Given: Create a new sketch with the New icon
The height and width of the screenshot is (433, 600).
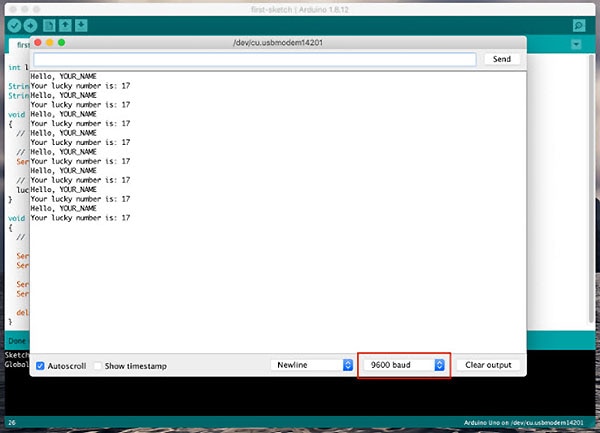Looking at the screenshot, I should coord(49,24).
